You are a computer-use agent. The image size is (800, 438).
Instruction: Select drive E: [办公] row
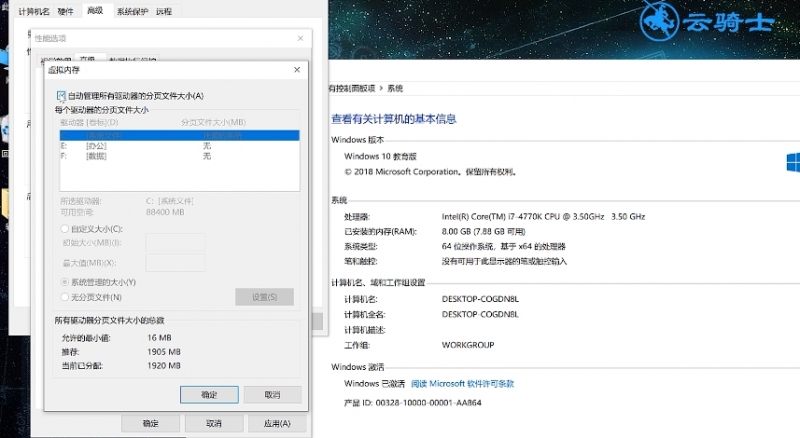180,146
